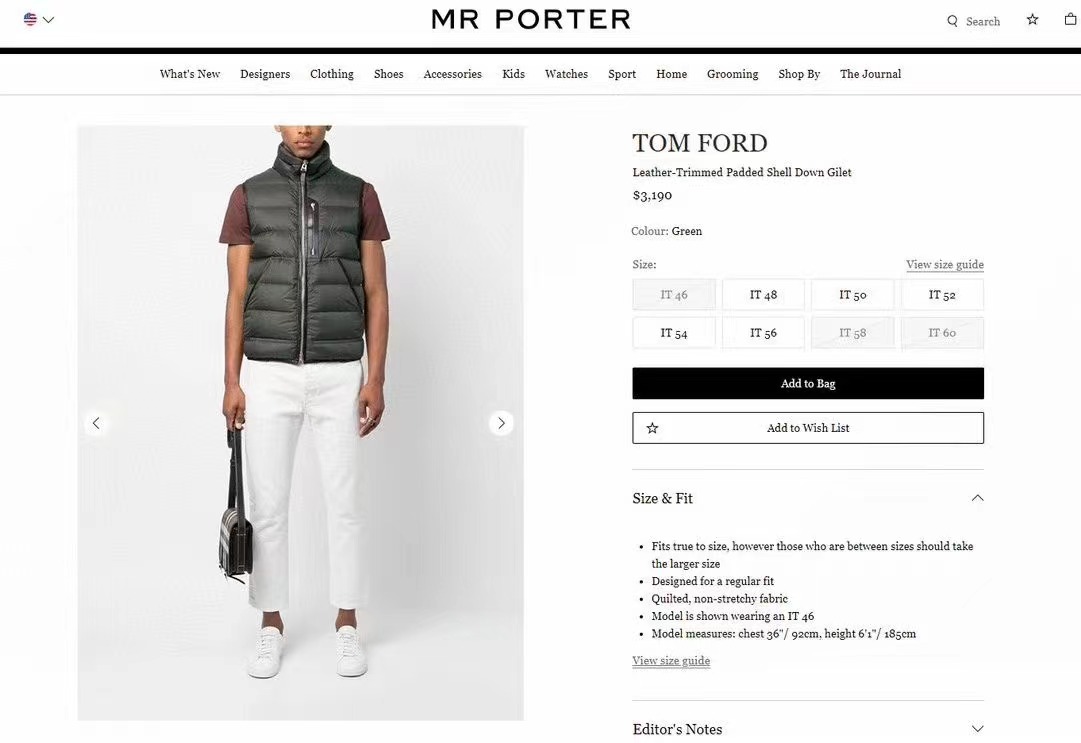Expand the Editor's Notes section

tap(978, 729)
